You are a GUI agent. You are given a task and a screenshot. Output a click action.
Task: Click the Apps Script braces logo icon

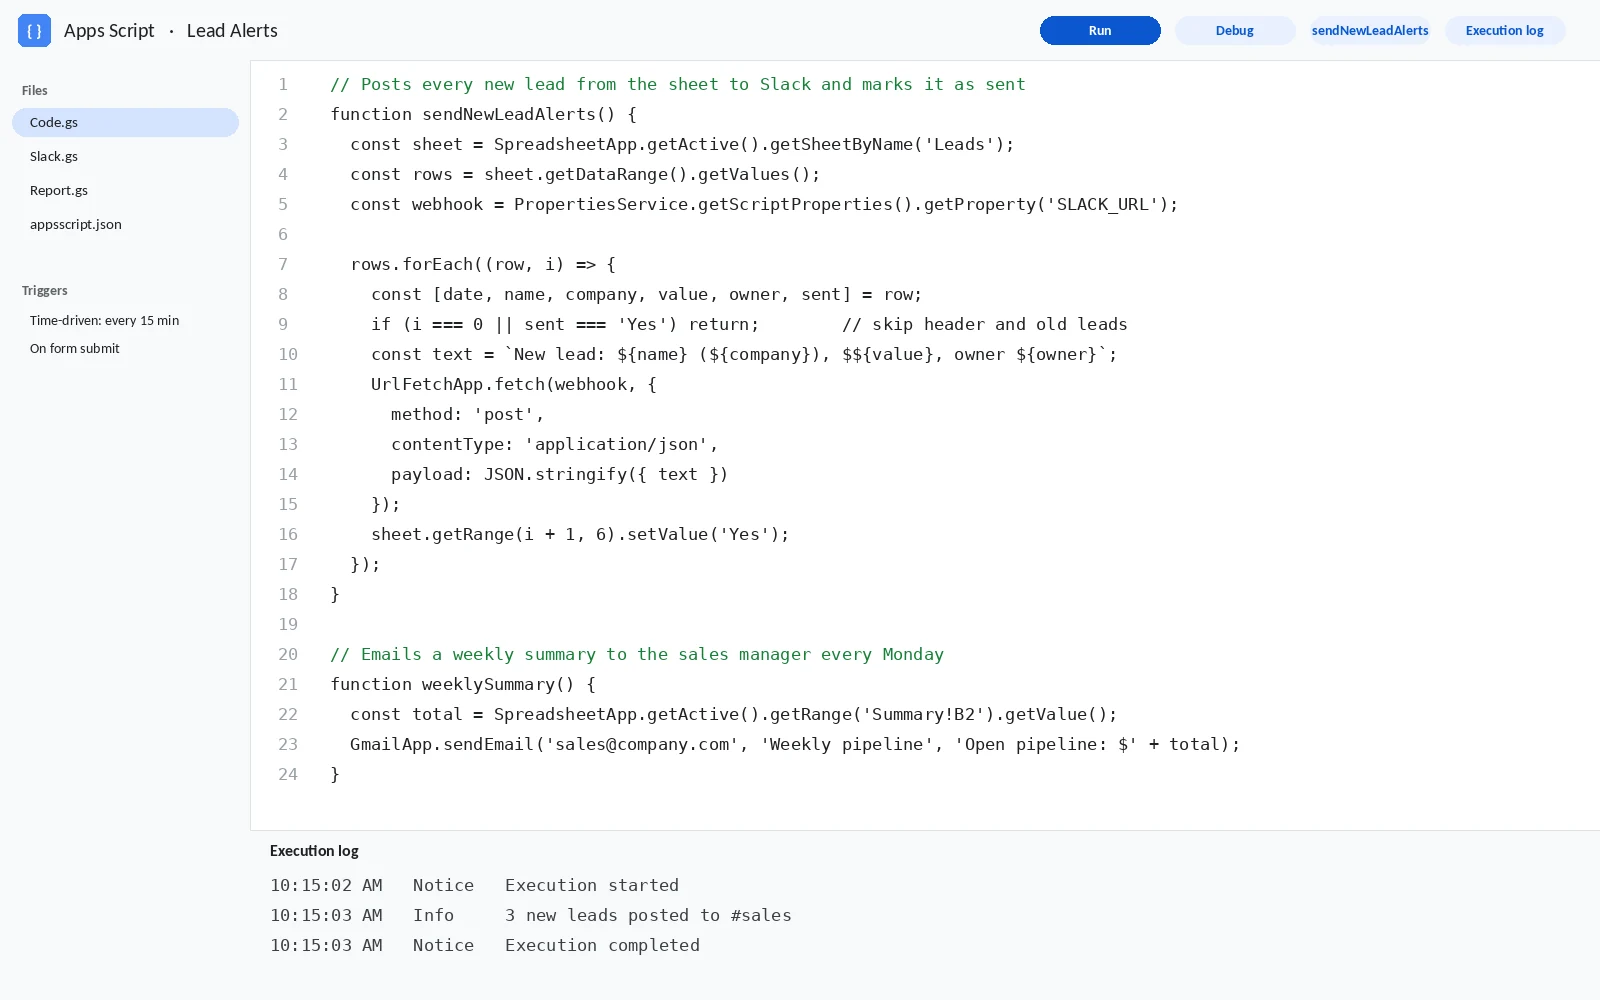34,31
